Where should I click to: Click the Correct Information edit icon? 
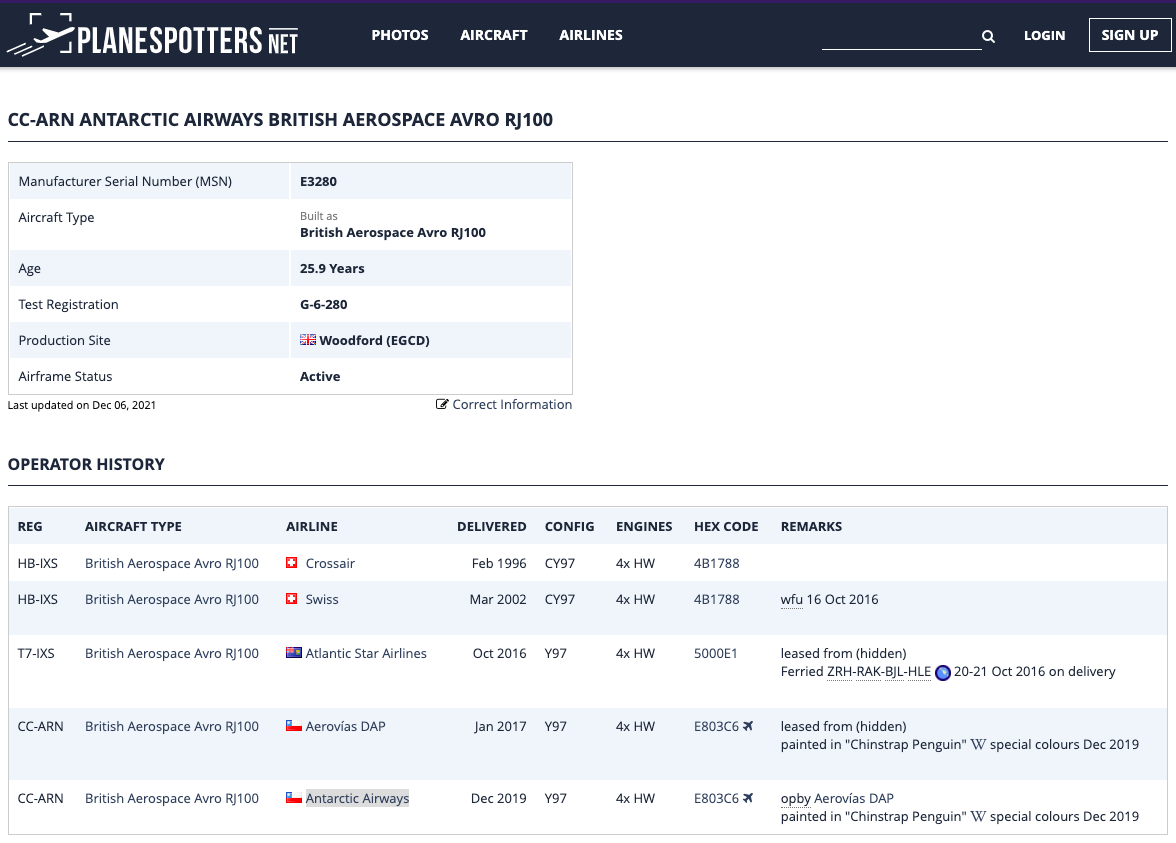(x=442, y=404)
